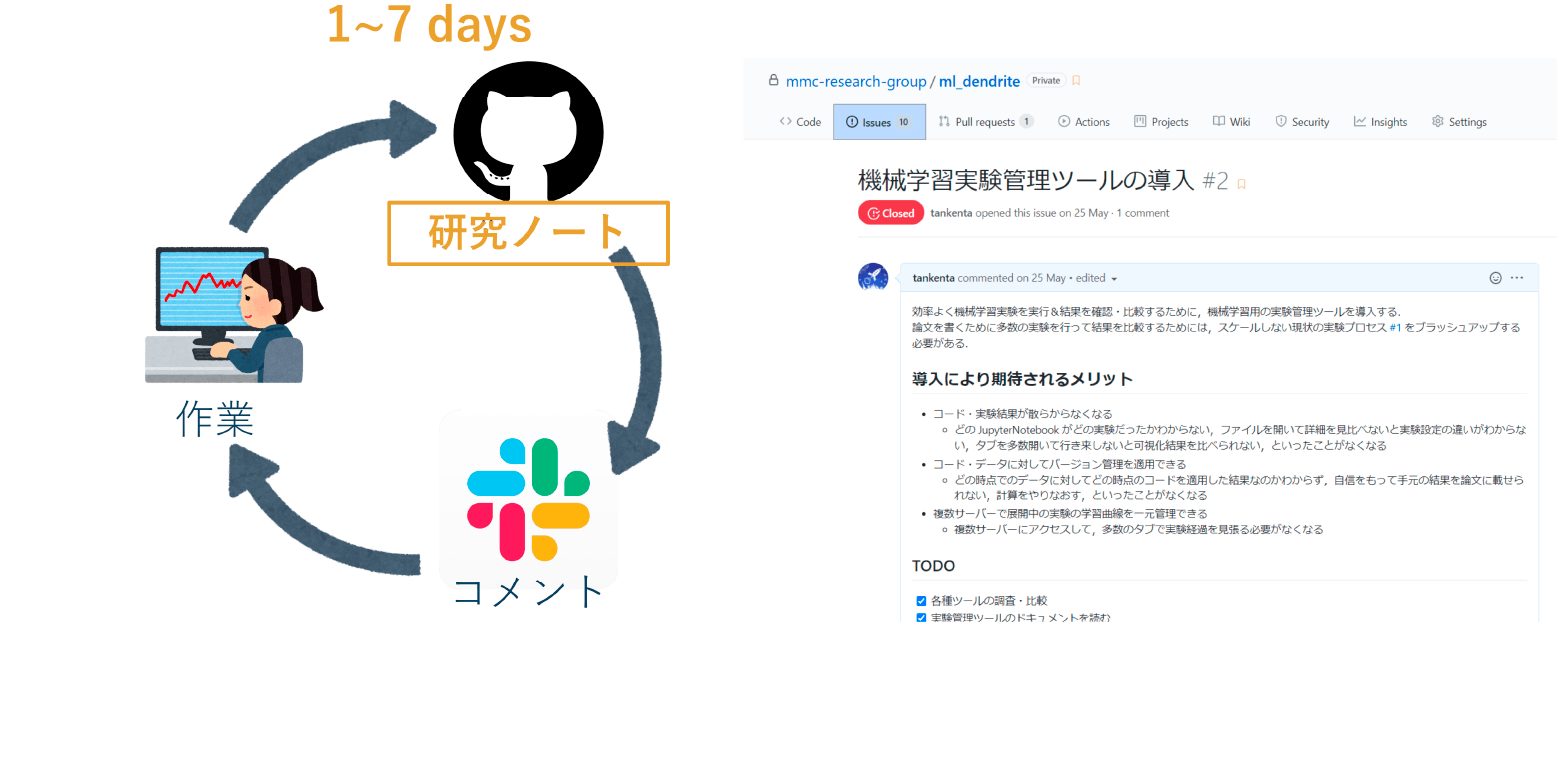Click the bullet コード・実験結果が散らからなくなる
The height and width of the screenshot is (776, 1560).
point(1022,414)
